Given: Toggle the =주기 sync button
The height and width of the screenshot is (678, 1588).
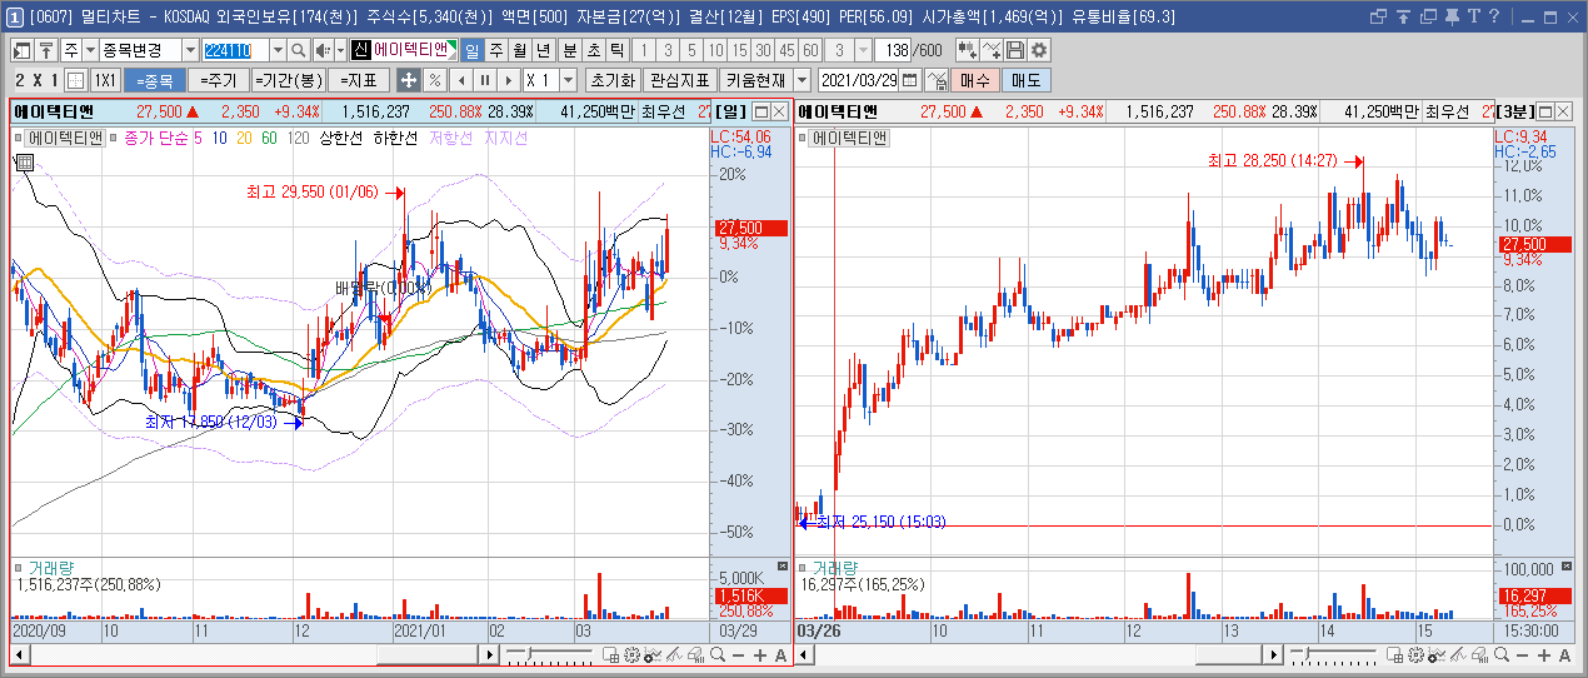Looking at the screenshot, I should pyautogui.click(x=218, y=80).
